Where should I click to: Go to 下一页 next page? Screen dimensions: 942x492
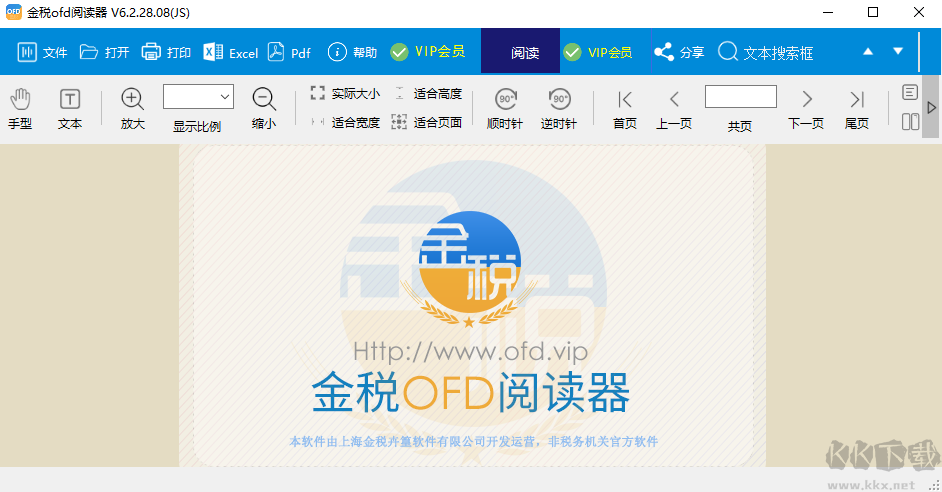(806, 109)
